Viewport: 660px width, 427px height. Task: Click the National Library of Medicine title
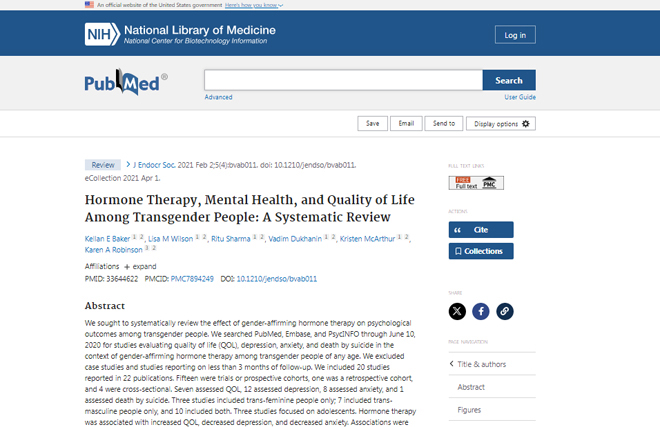click(x=200, y=30)
